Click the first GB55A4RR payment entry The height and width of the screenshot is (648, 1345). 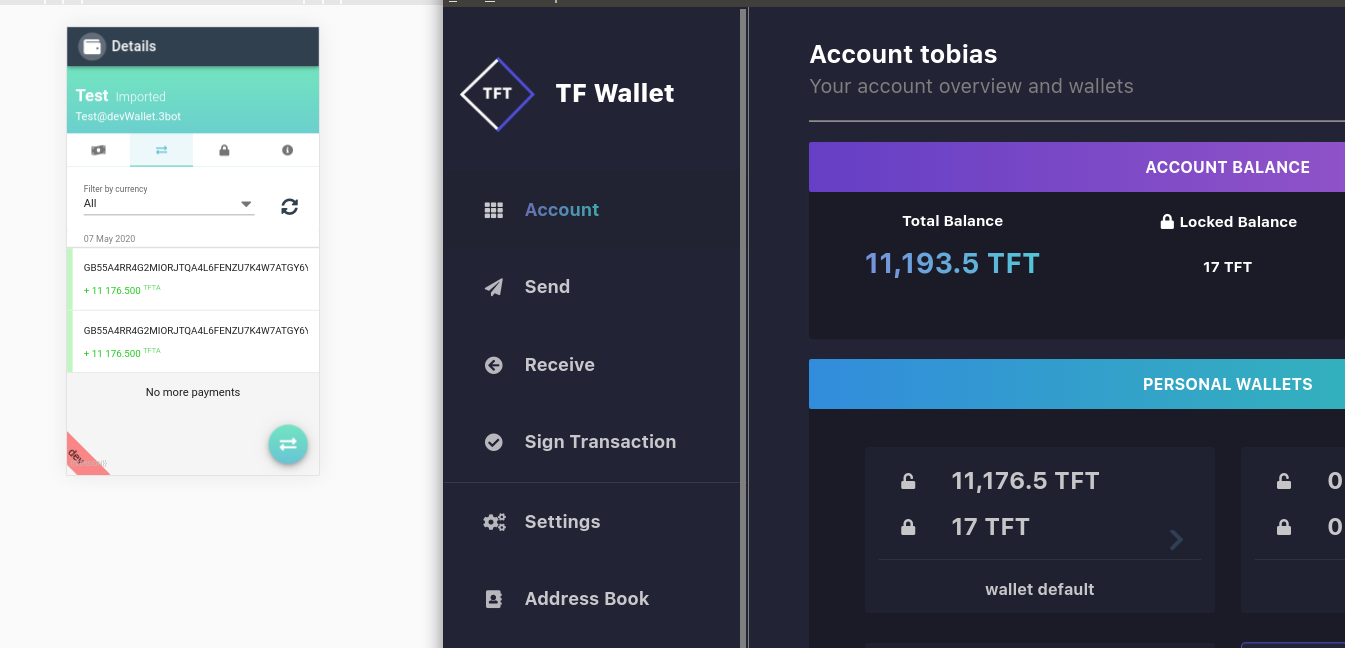coord(193,278)
